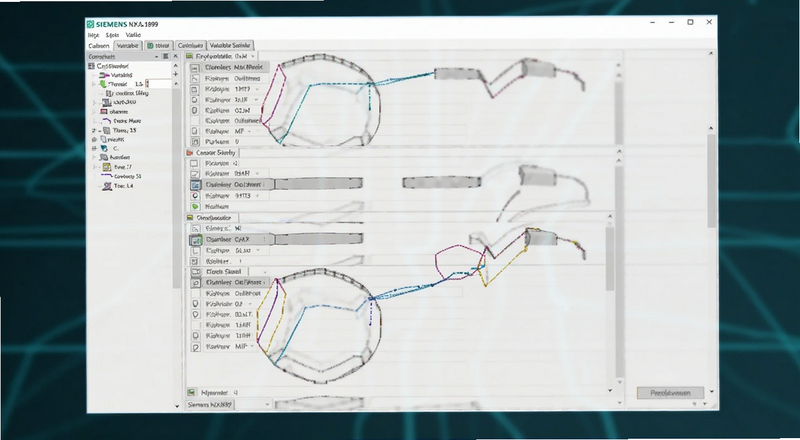Screen dimensions: 800x440
Task: Open the top section header dropdown
Action: [x=253, y=56]
